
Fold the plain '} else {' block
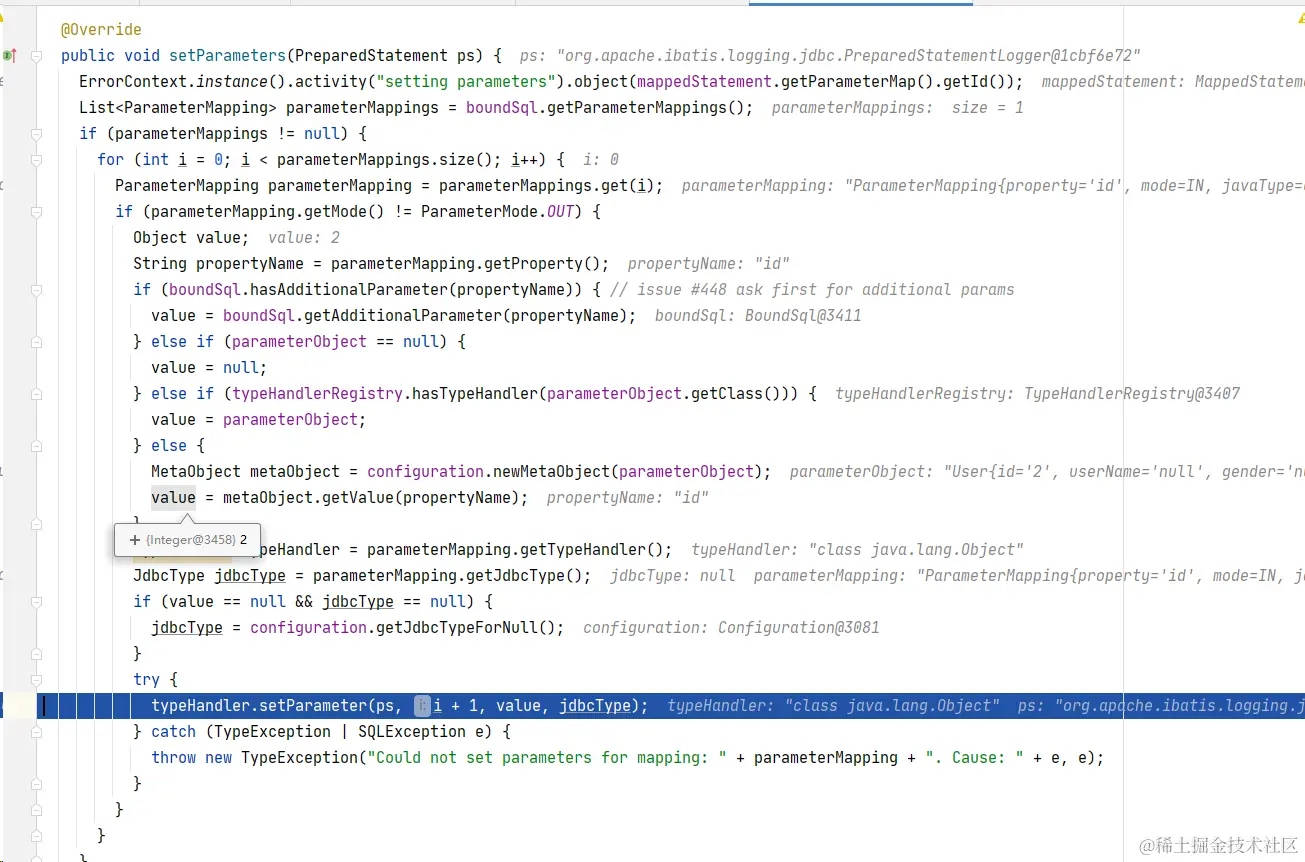(x=37, y=446)
